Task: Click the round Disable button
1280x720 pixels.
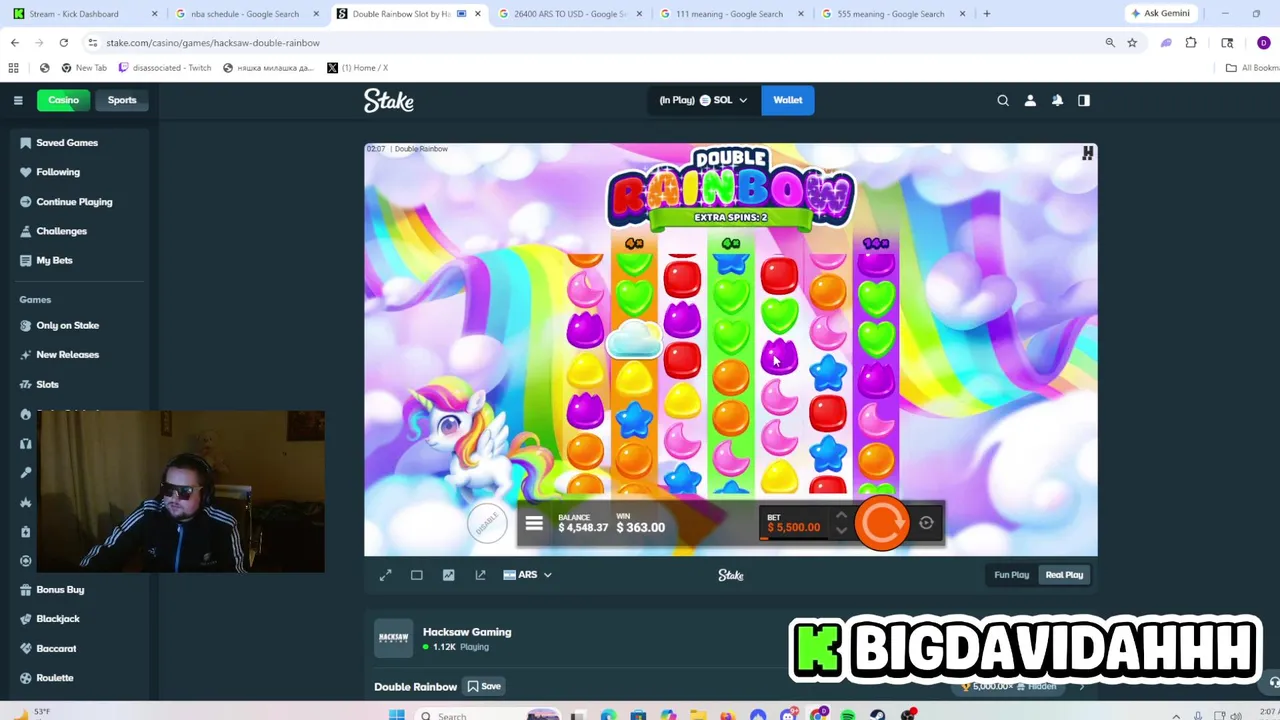Action: 487,523
